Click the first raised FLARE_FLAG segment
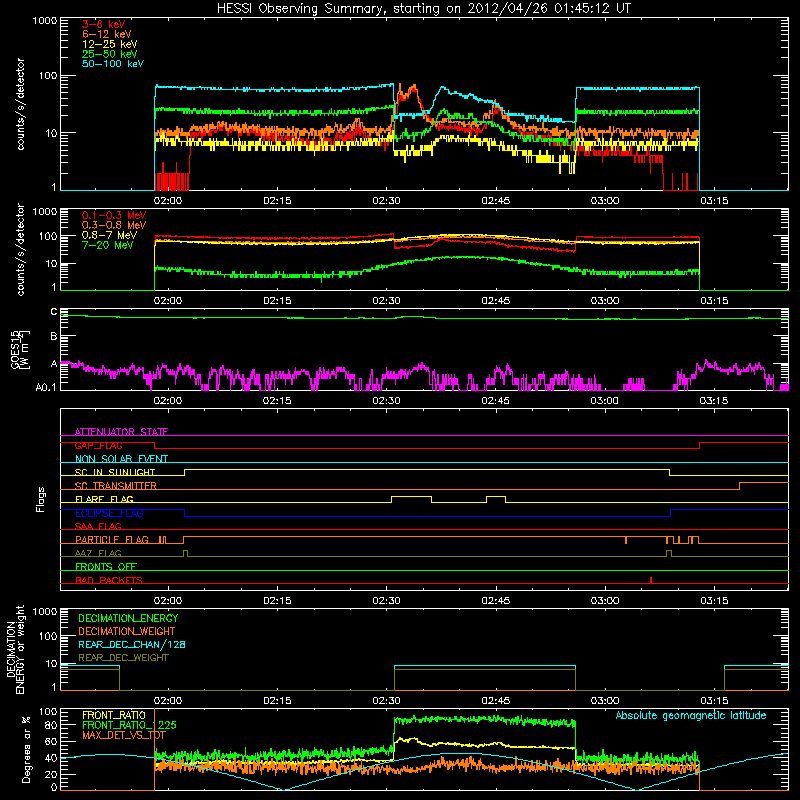This screenshot has width=800, height=800. (411, 496)
